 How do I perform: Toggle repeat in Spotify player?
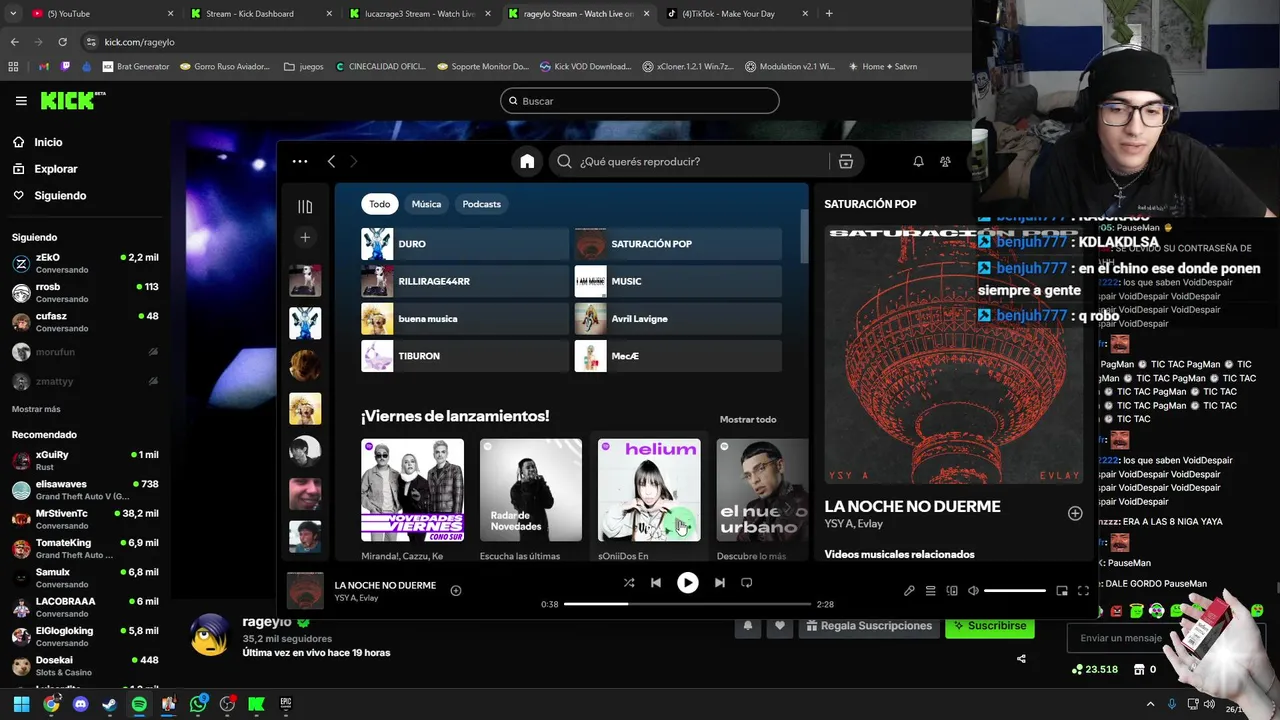point(746,582)
